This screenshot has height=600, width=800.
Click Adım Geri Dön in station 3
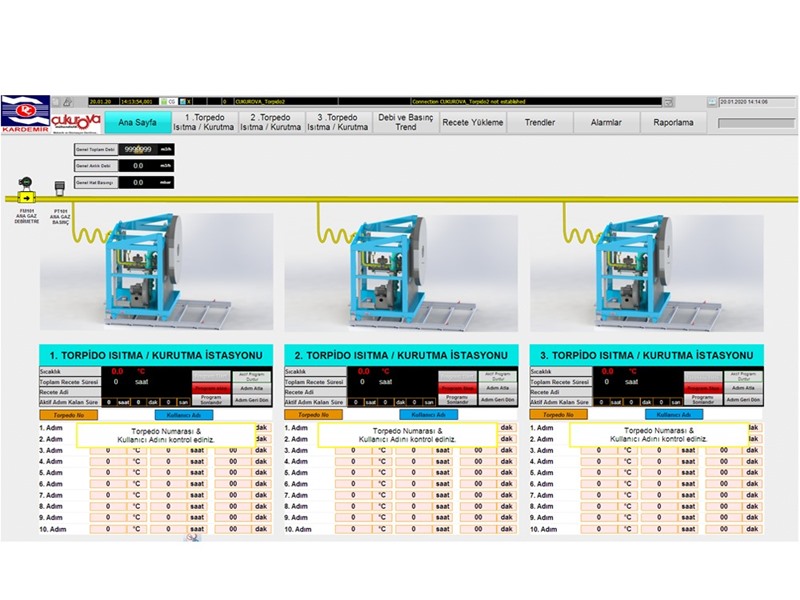(x=743, y=400)
